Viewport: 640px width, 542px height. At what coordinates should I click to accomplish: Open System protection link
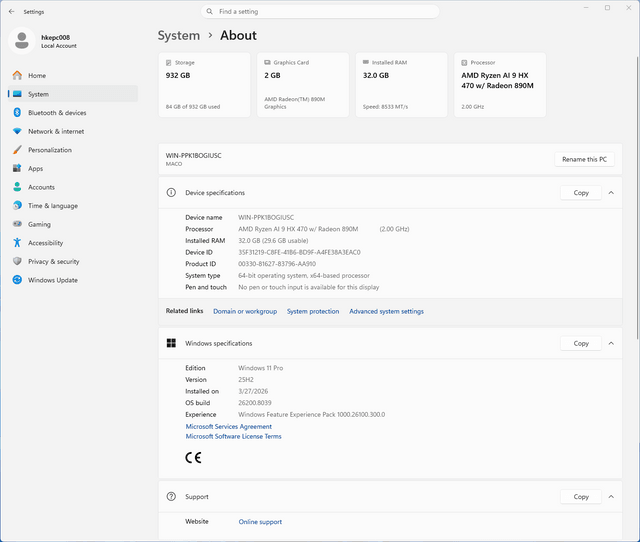point(313,311)
